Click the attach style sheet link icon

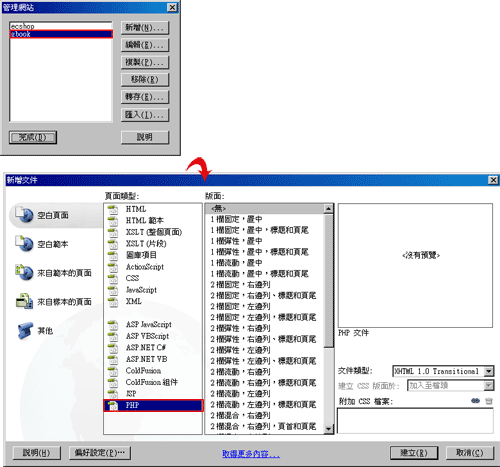click(x=476, y=401)
